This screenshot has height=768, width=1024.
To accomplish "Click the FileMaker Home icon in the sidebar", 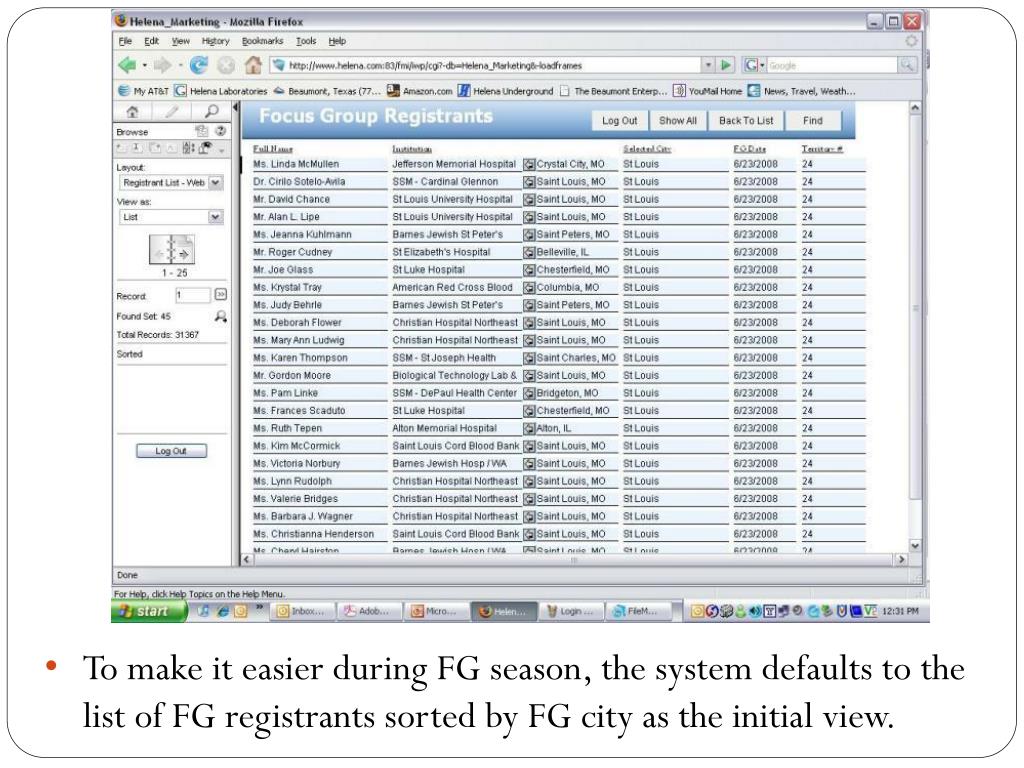I will point(132,112).
